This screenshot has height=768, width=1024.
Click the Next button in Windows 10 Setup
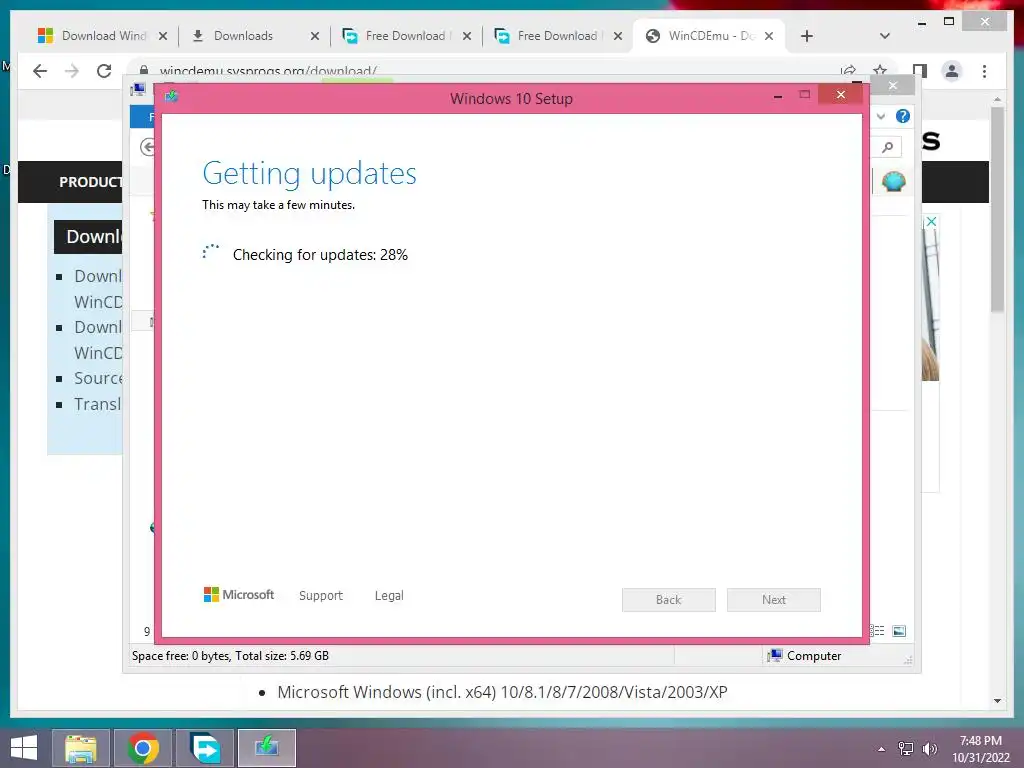[774, 600]
